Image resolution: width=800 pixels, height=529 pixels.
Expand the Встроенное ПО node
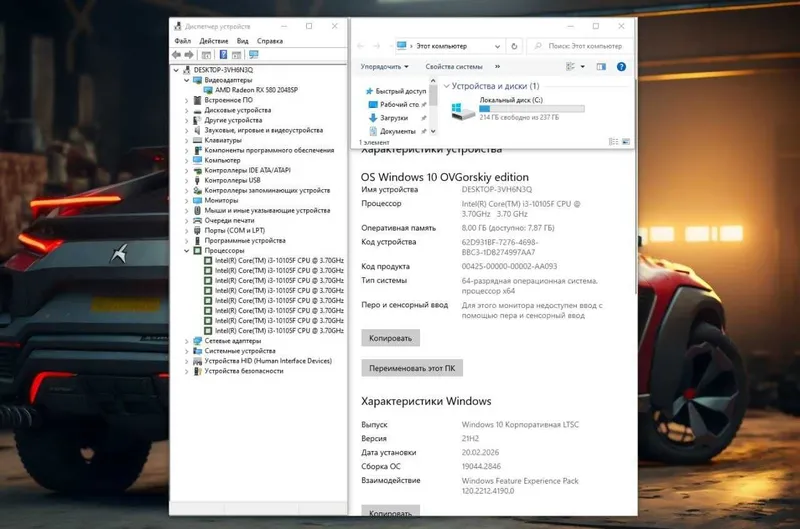click(187, 100)
